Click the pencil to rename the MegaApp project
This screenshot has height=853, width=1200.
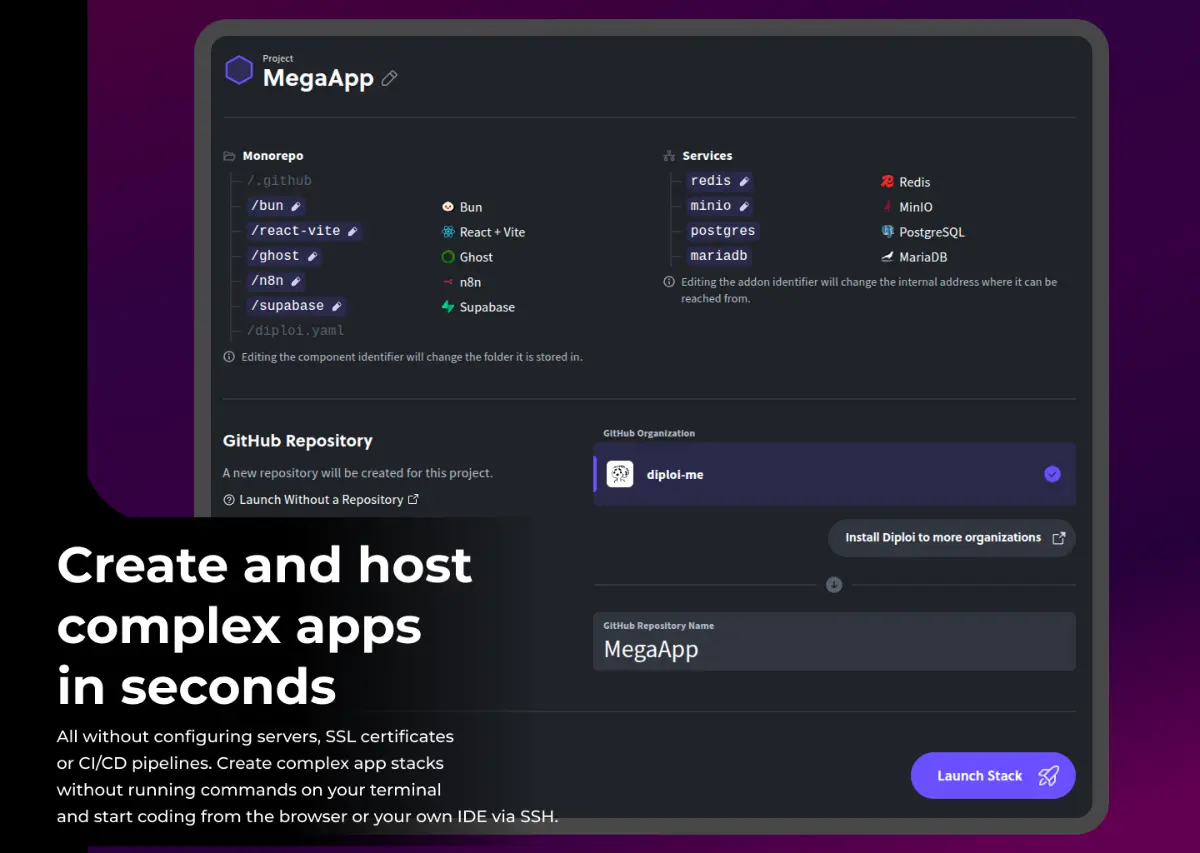(x=389, y=77)
